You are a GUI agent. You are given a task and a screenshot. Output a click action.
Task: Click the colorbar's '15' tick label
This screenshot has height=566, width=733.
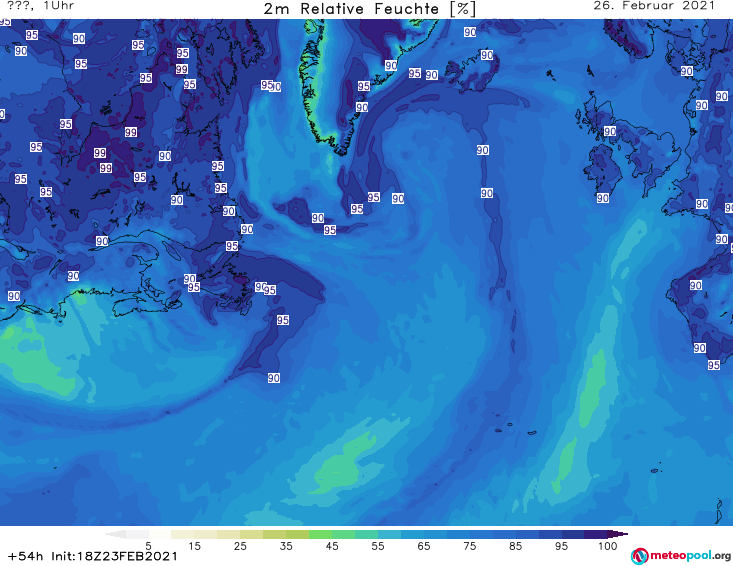click(194, 546)
